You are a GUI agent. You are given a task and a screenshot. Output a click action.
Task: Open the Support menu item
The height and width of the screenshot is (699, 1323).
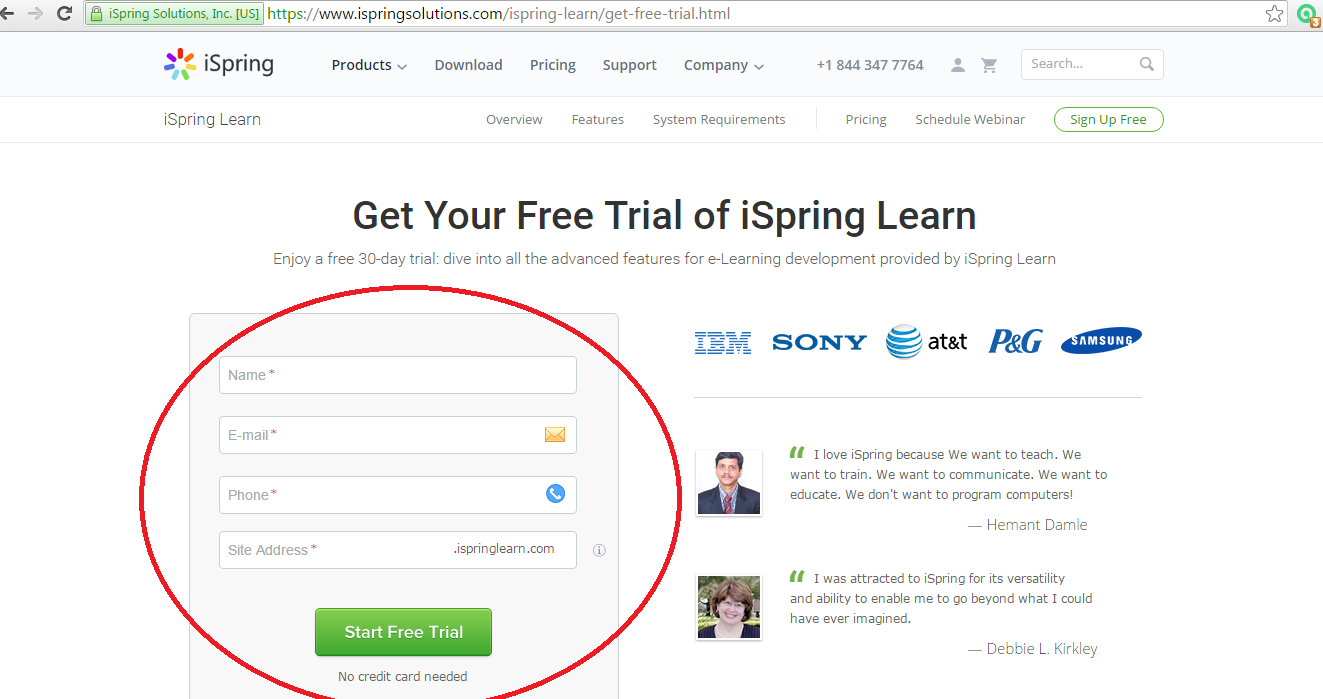click(630, 65)
